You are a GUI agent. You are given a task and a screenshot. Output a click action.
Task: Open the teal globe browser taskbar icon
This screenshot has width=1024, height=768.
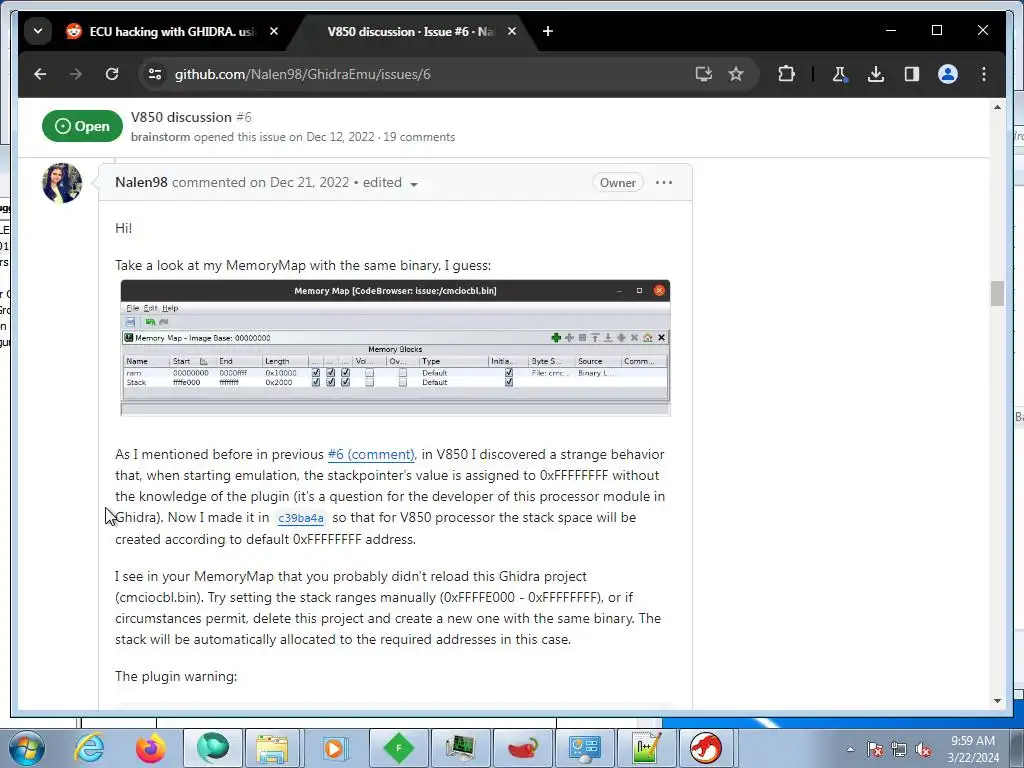213,748
